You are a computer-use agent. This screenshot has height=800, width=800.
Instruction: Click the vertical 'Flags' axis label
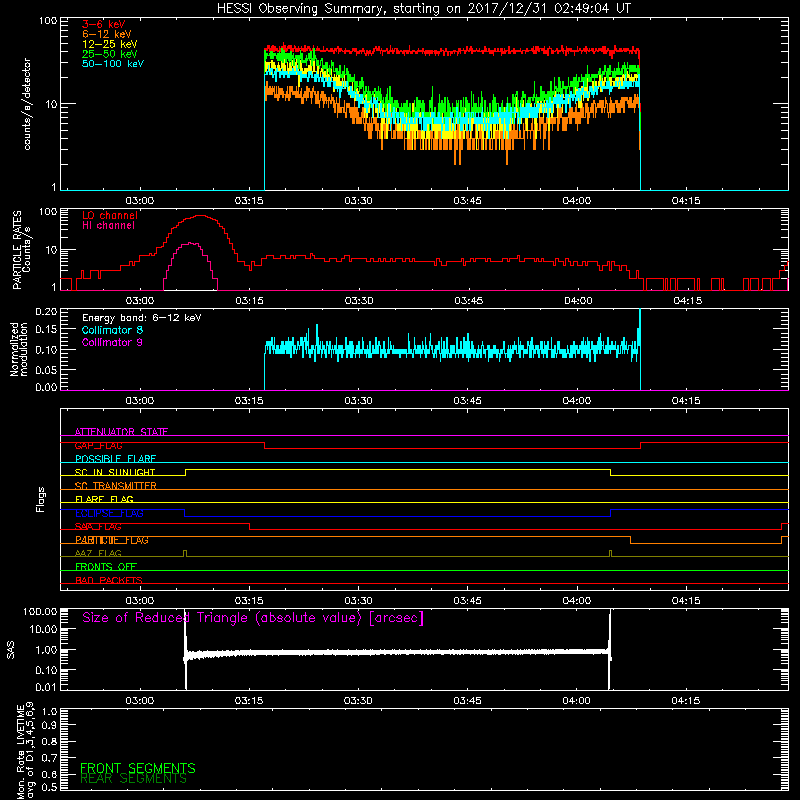tap(41, 499)
